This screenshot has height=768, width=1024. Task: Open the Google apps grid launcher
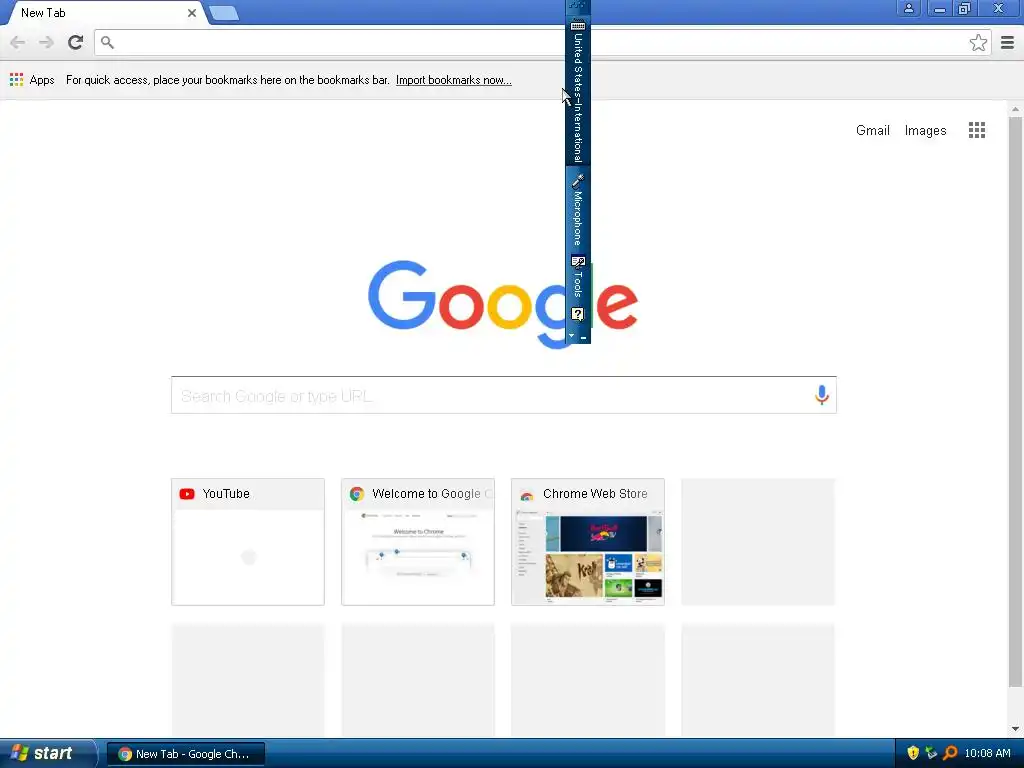click(x=976, y=130)
